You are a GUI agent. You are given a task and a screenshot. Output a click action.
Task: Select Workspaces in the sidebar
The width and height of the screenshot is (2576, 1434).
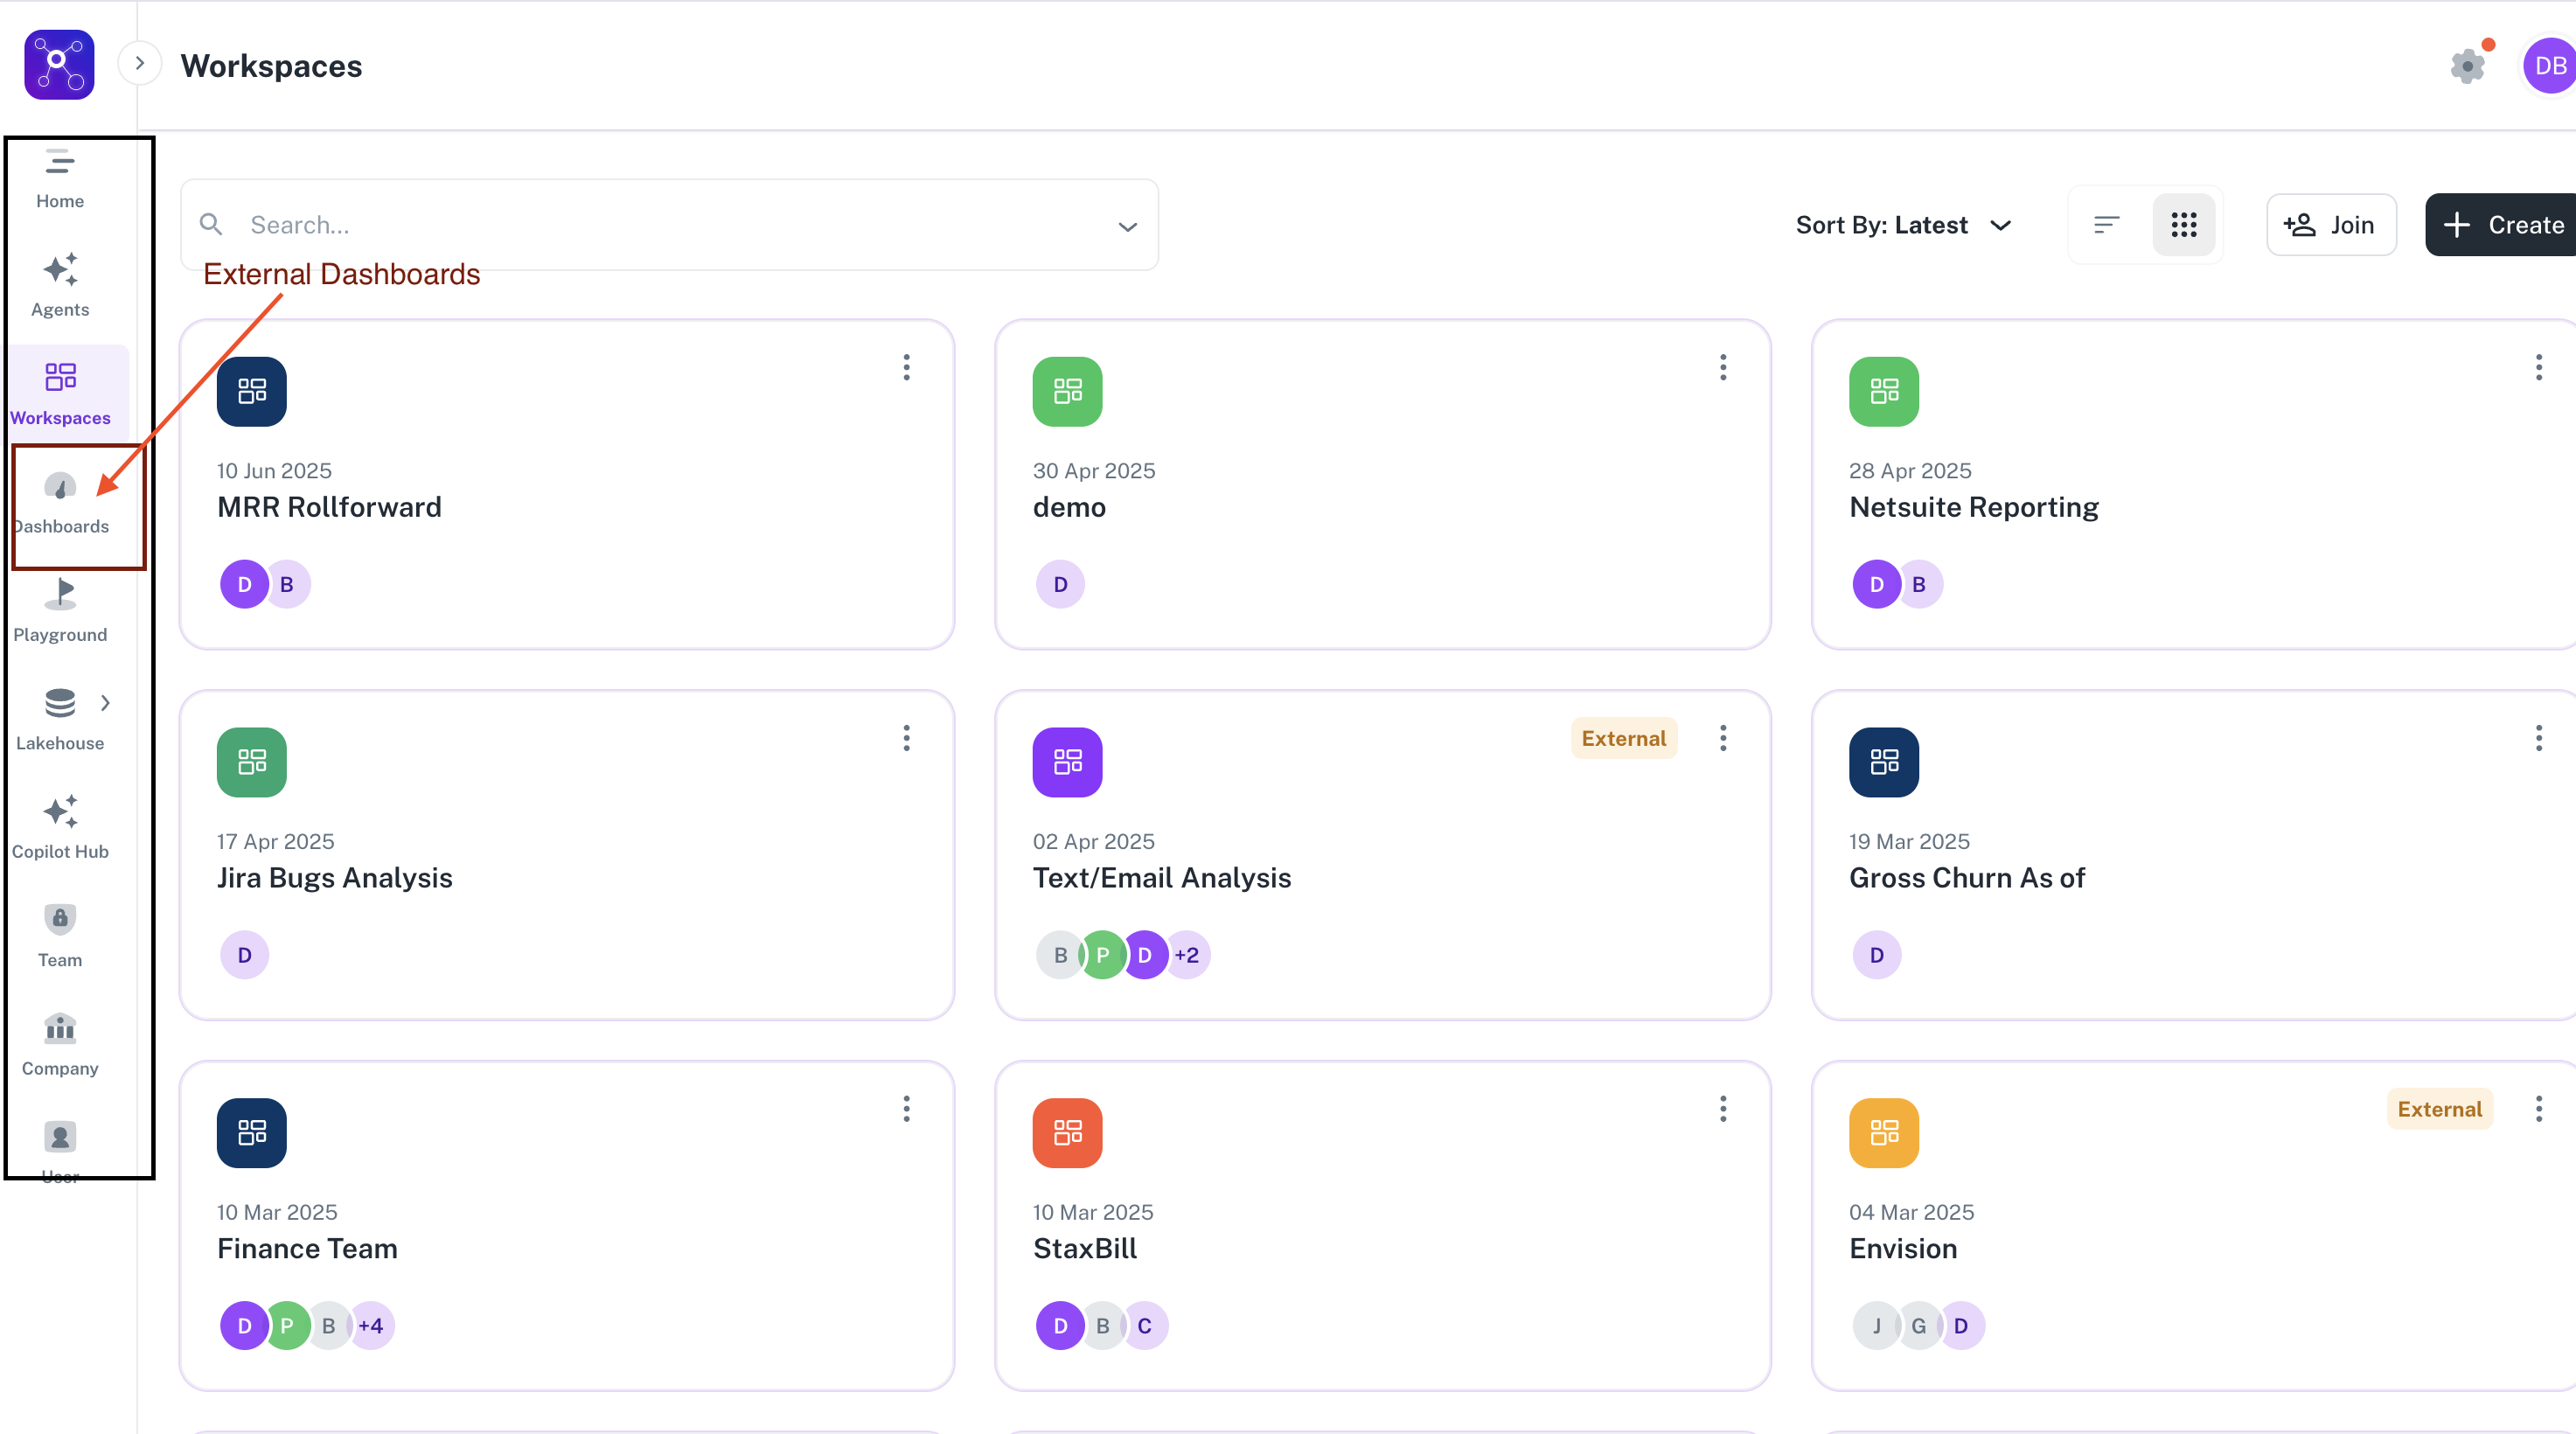[60, 394]
